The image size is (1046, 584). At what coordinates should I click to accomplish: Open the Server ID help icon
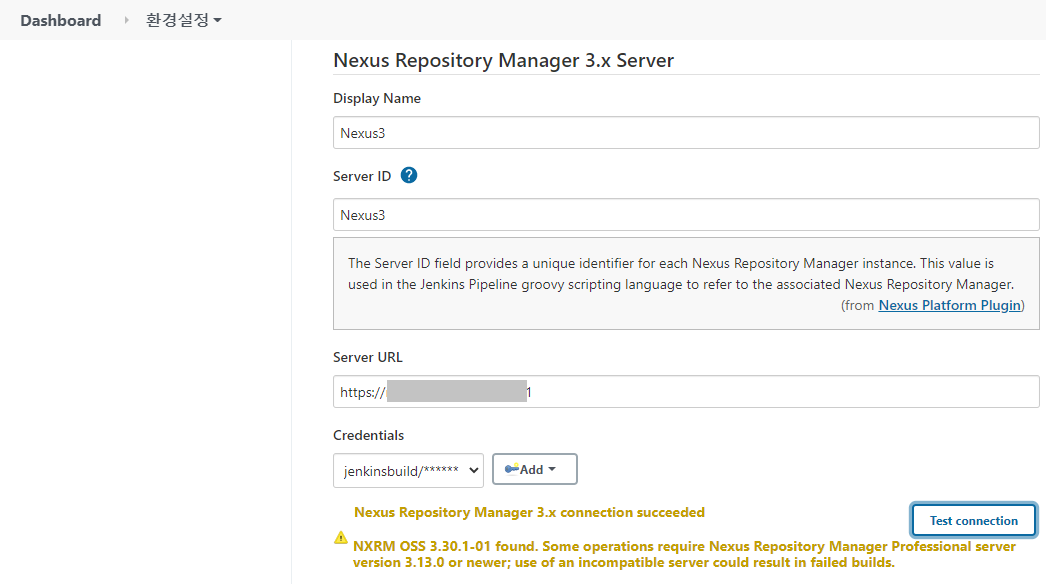coord(409,176)
